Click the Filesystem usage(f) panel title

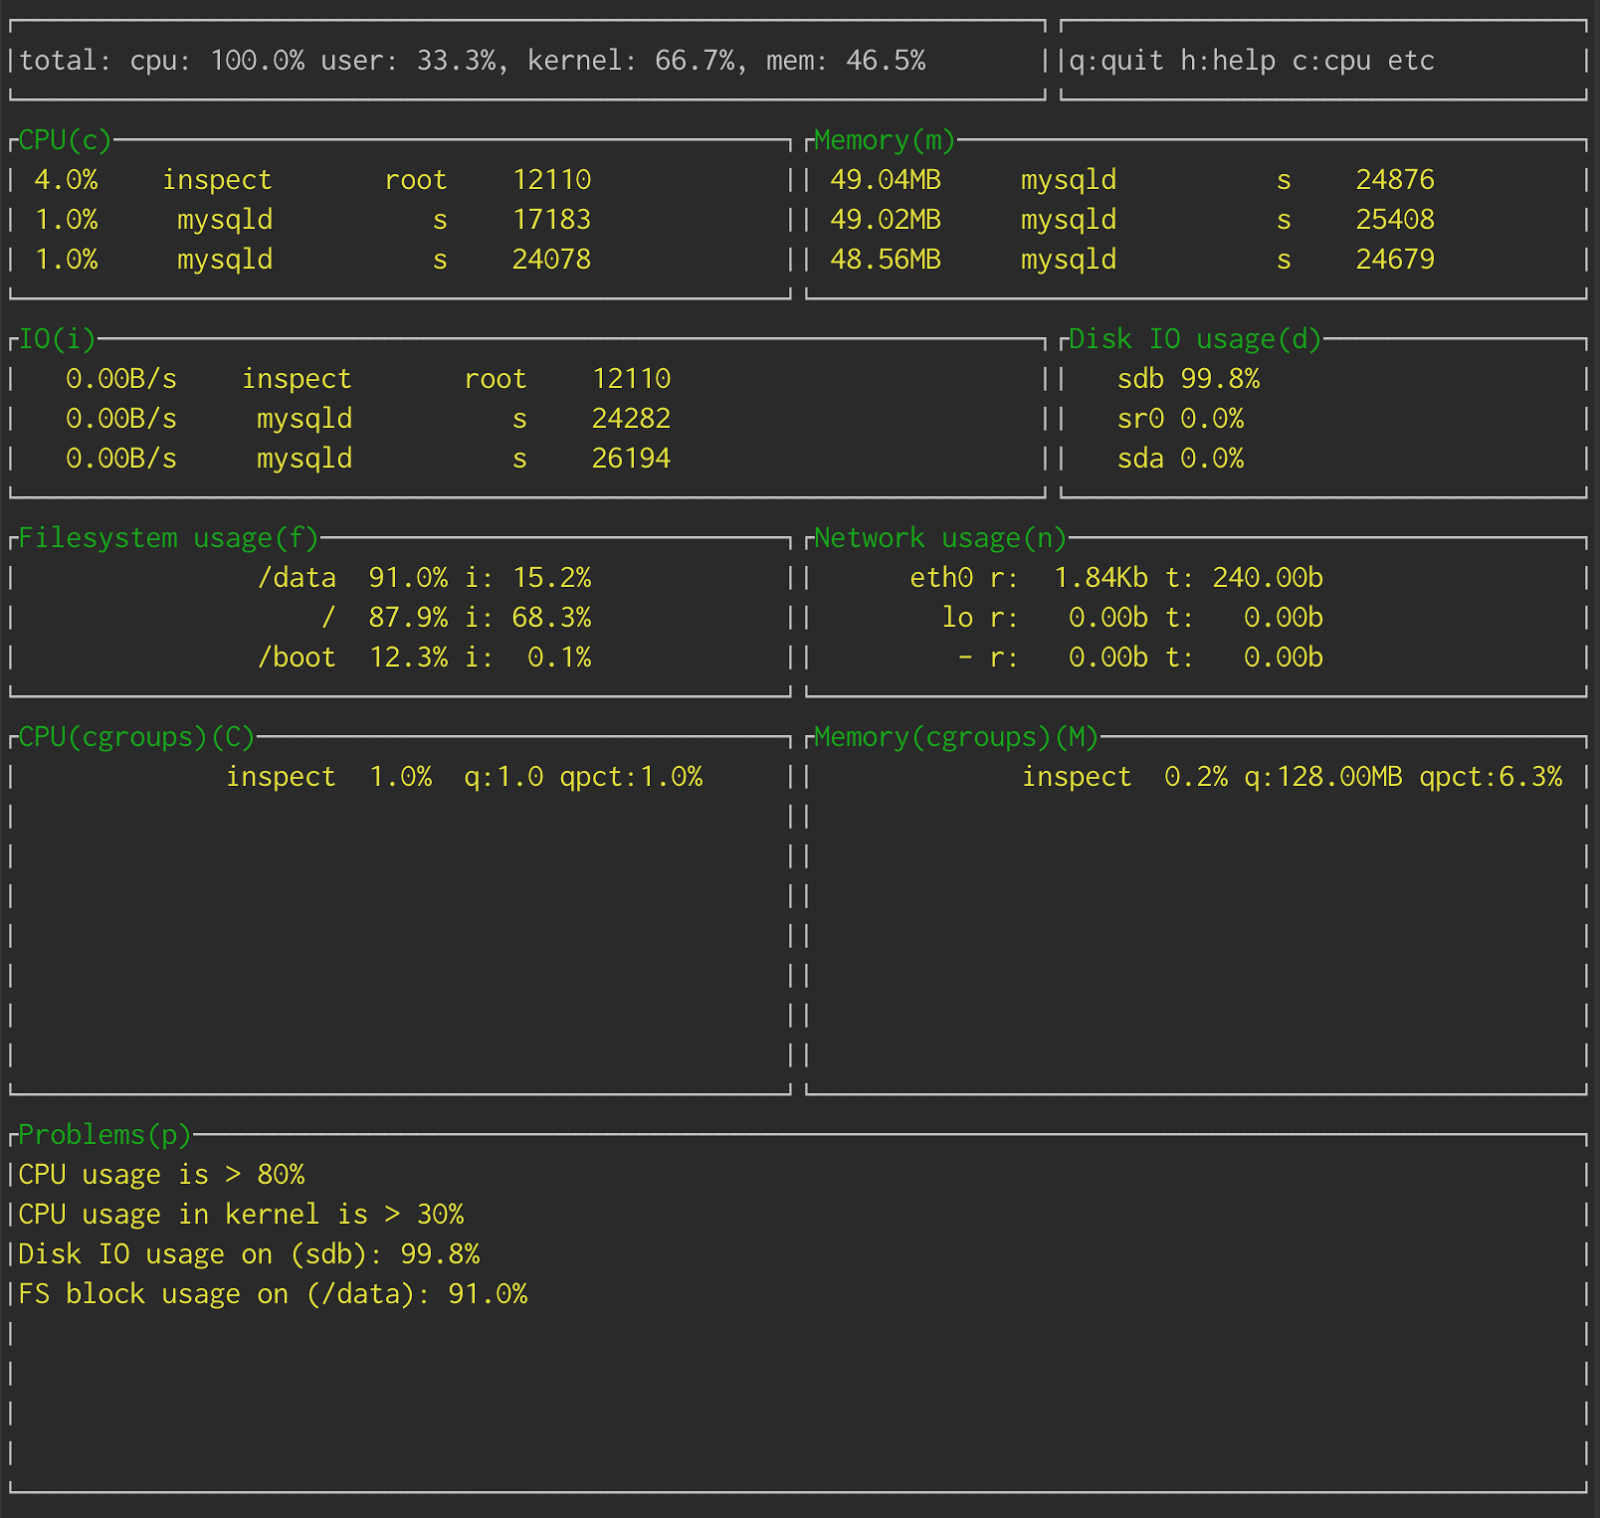pos(169,538)
